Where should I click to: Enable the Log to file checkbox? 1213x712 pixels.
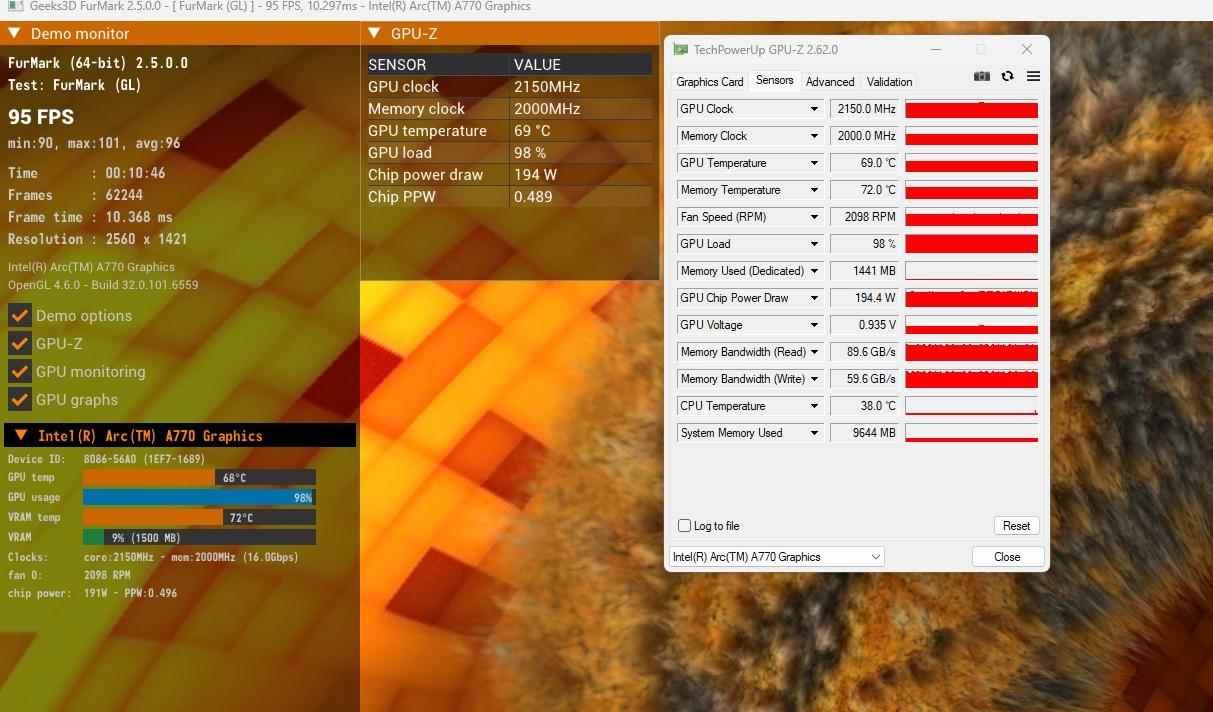point(685,526)
